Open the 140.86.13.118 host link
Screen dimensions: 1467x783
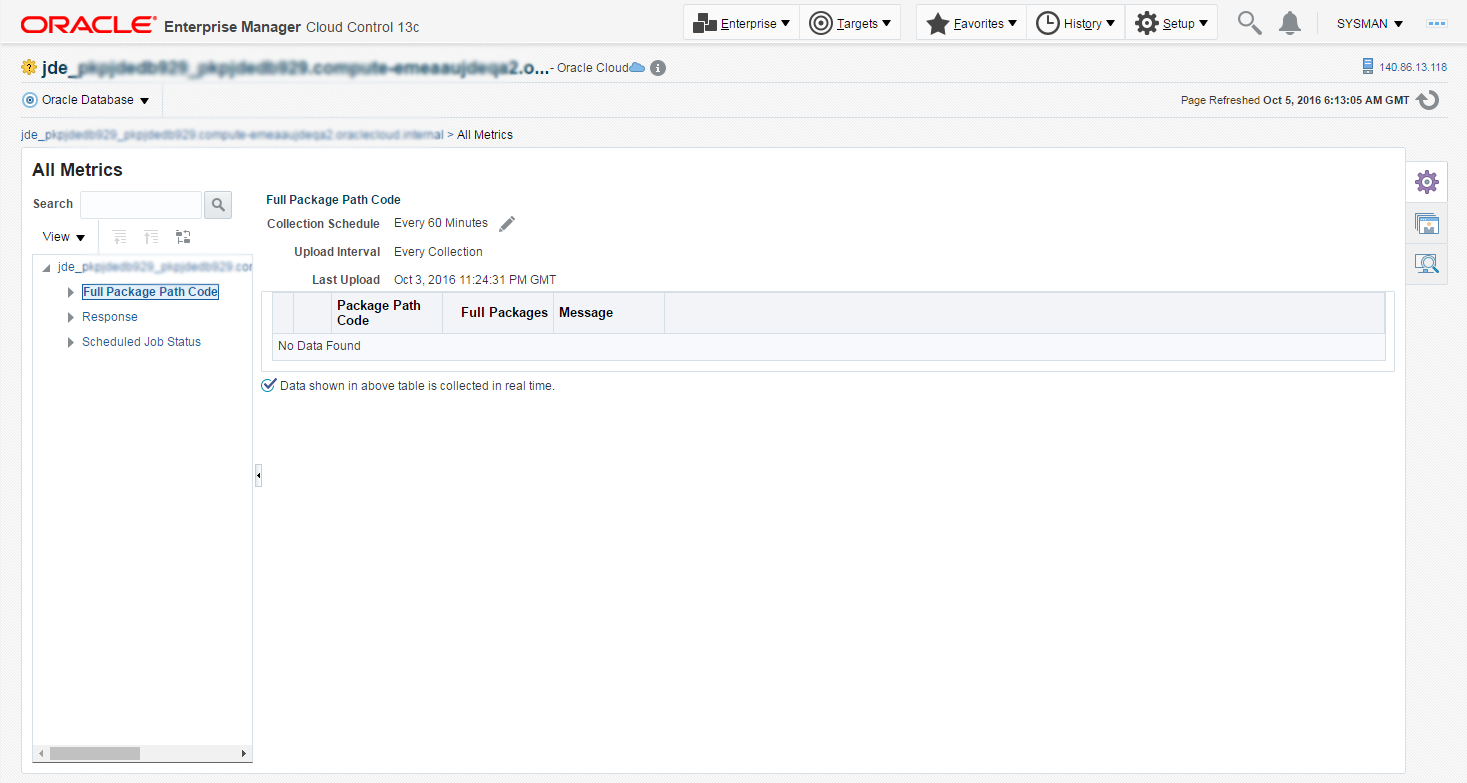click(x=1413, y=67)
